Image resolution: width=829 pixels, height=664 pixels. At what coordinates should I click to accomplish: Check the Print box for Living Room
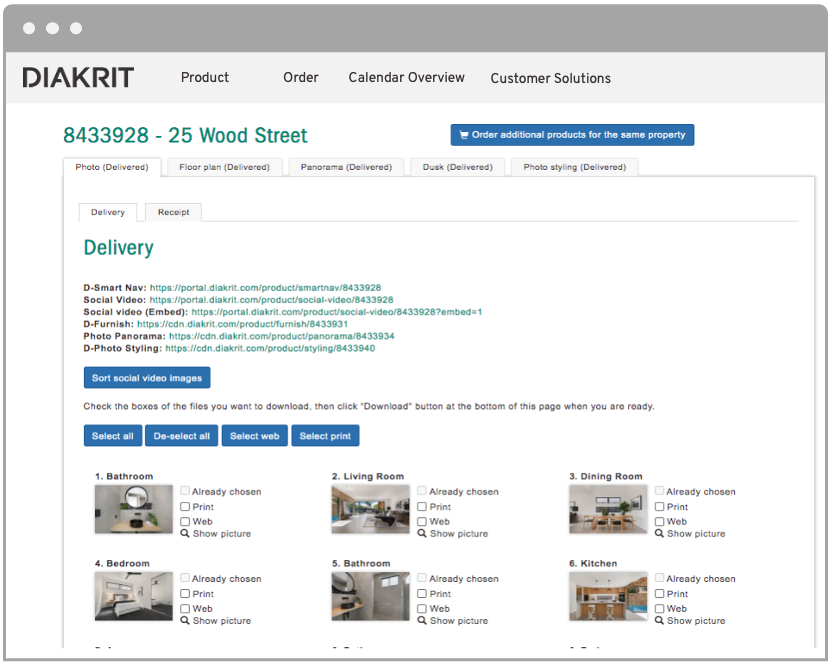(422, 507)
